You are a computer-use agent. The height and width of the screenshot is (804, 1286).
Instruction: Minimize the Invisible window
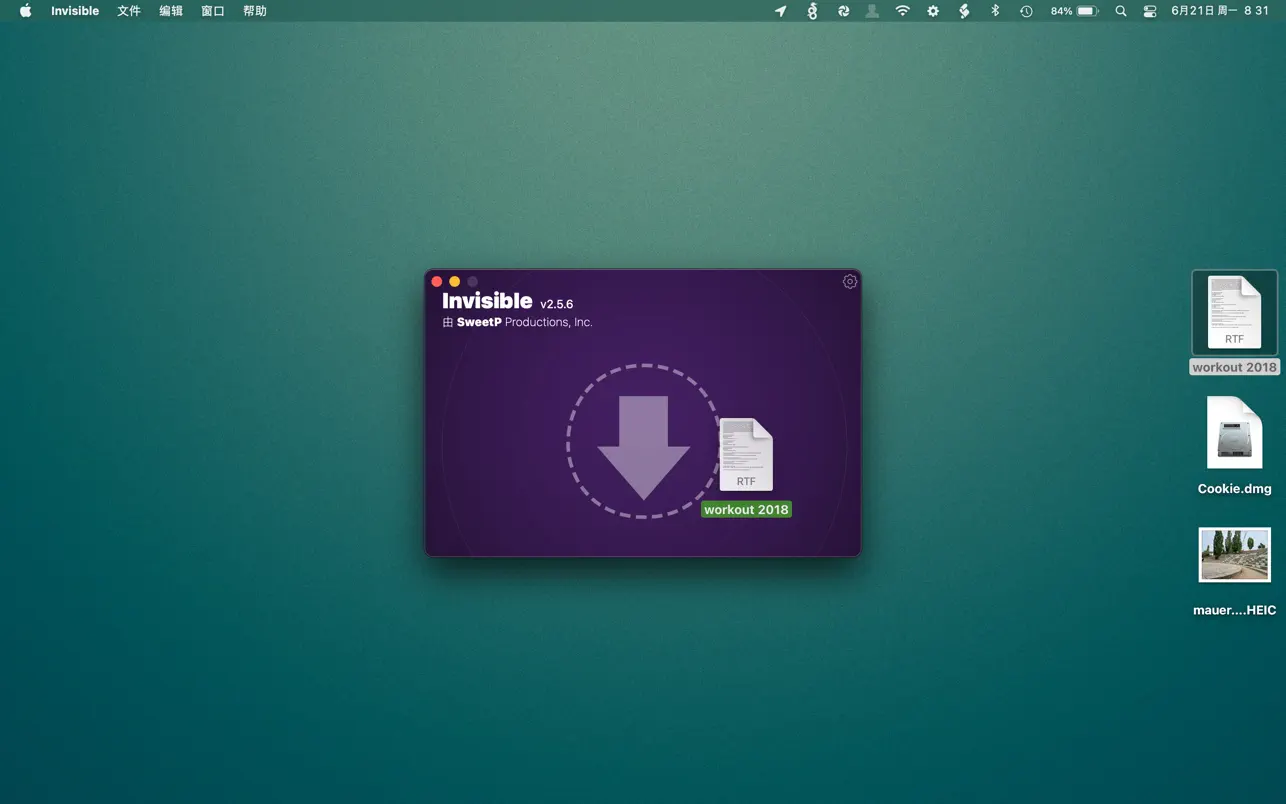click(455, 282)
